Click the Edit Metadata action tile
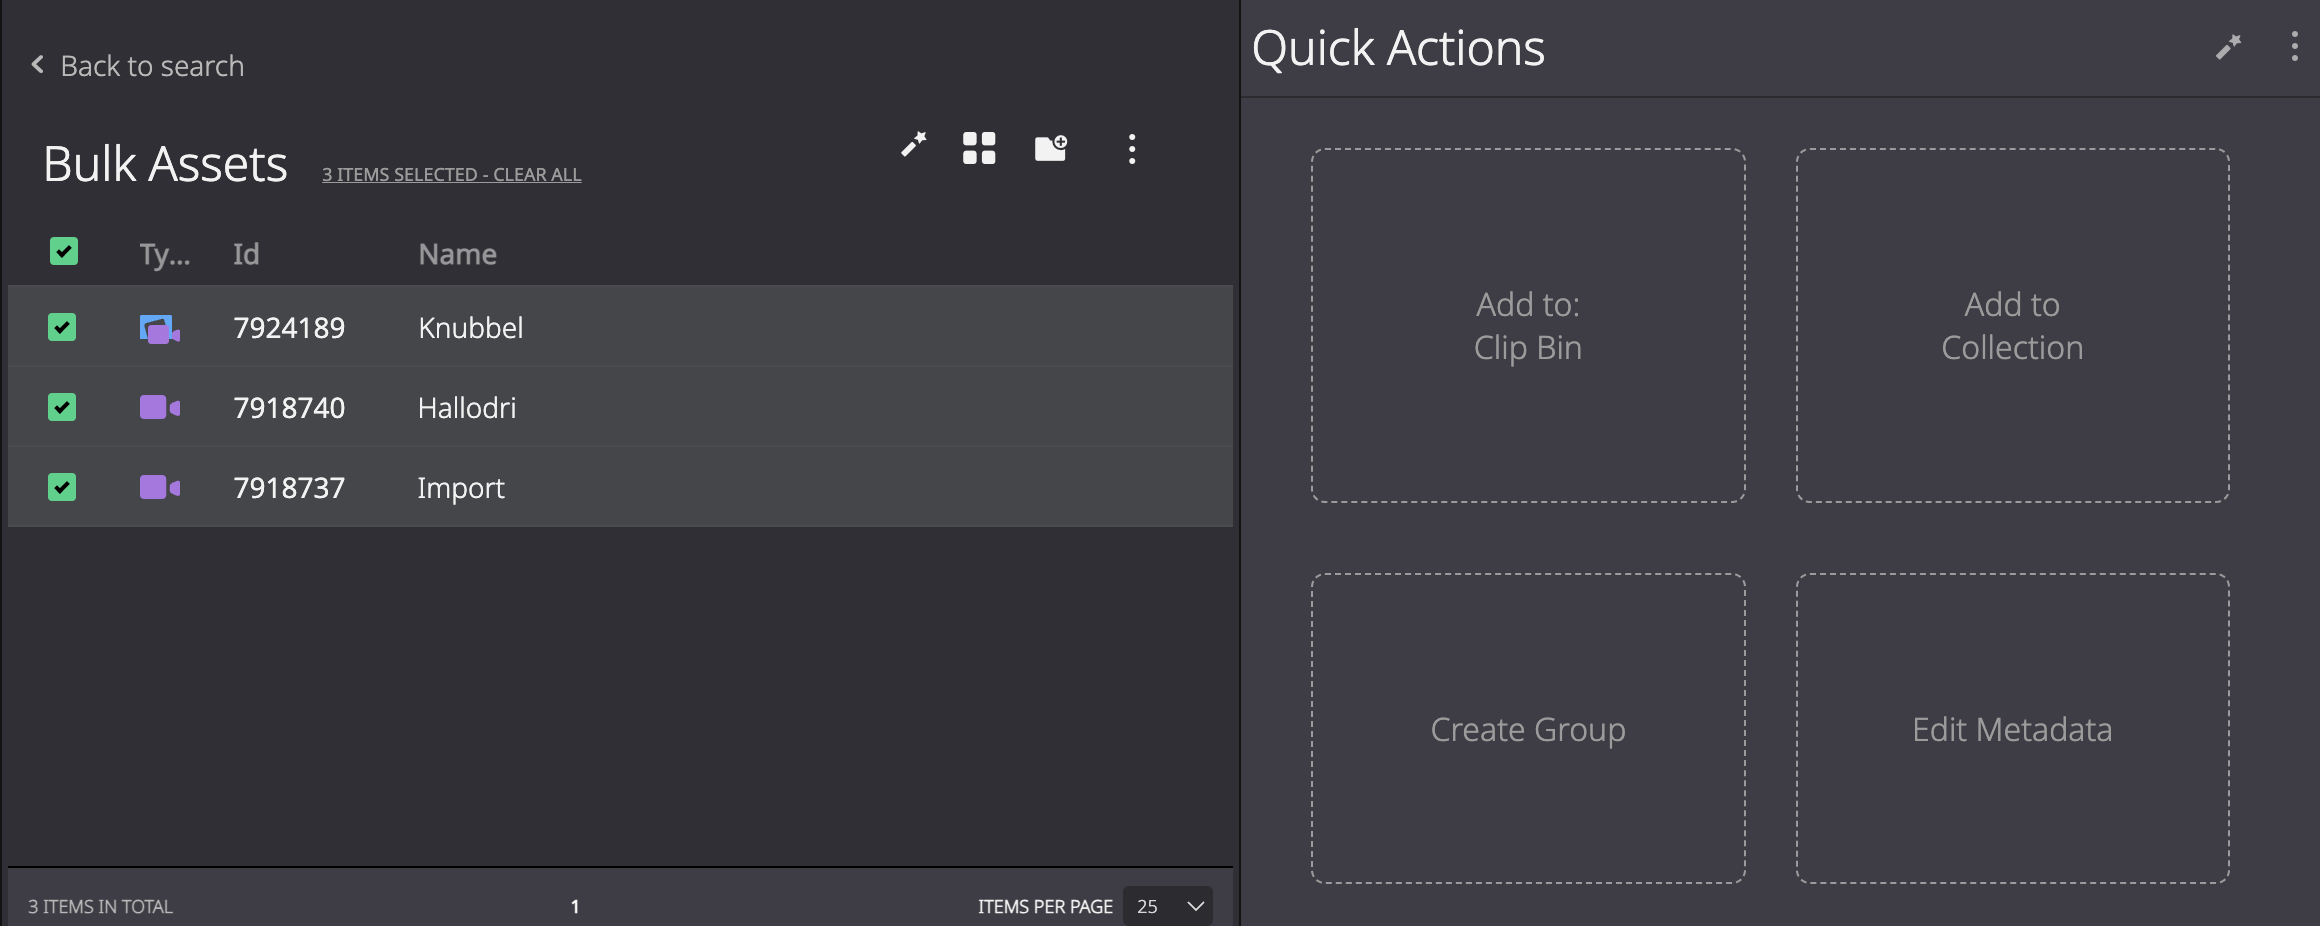This screenshot has height=926, width=2320. (2012, 729)
